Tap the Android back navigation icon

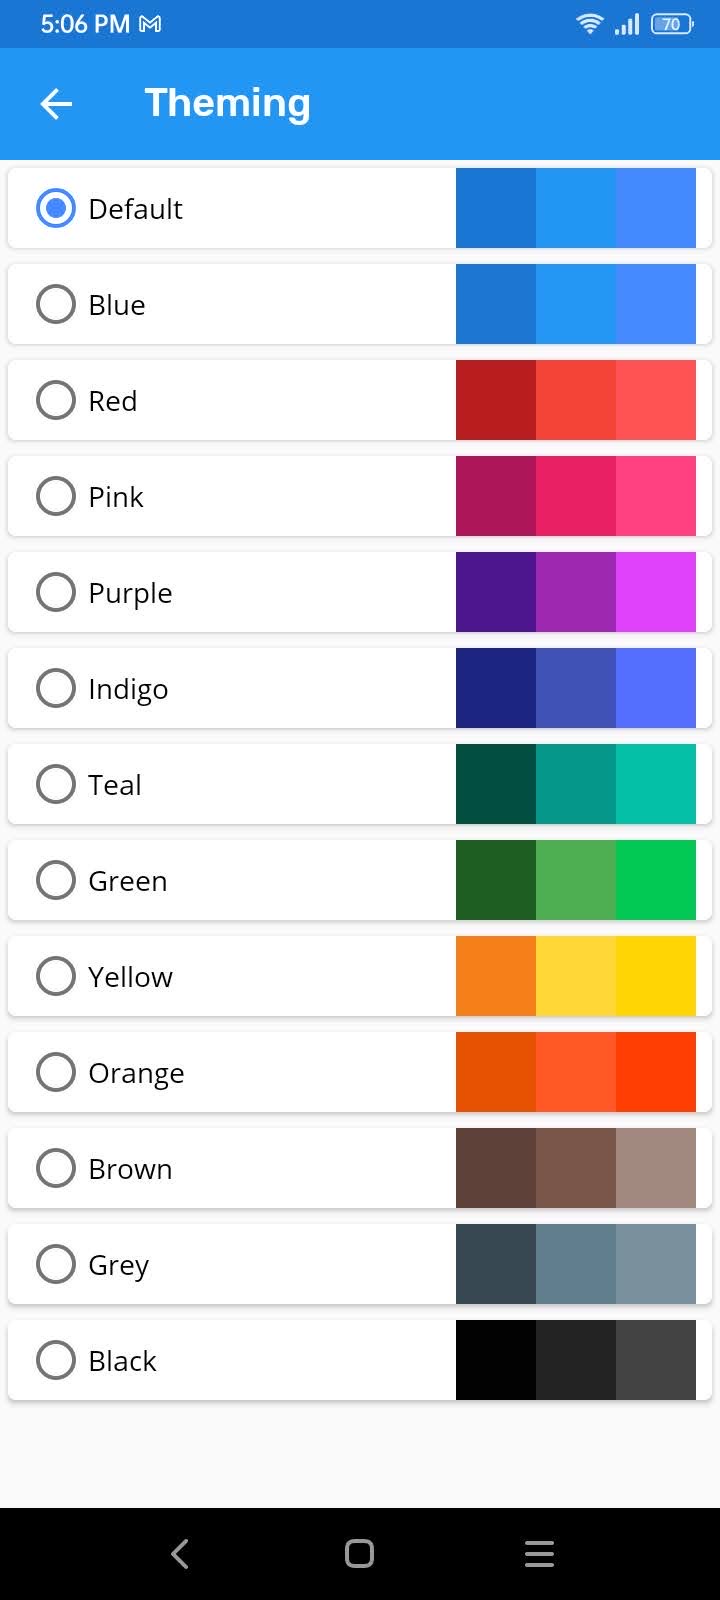click(x=180, y=1553)
